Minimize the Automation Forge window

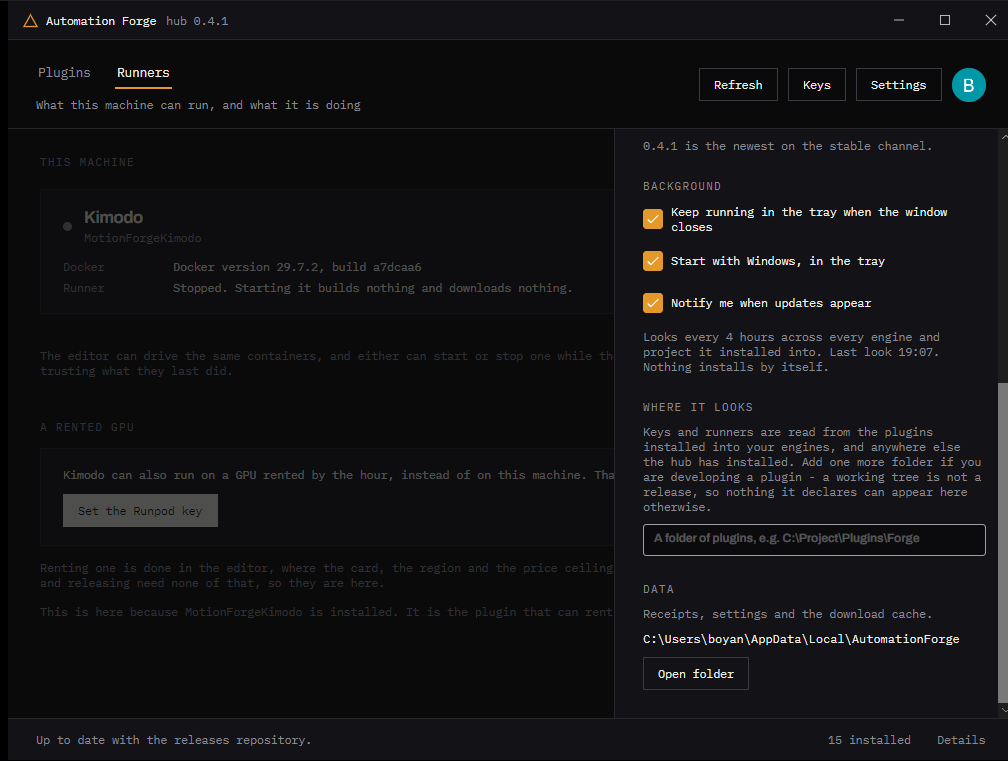pyautogui.click(x=899, y=20)
